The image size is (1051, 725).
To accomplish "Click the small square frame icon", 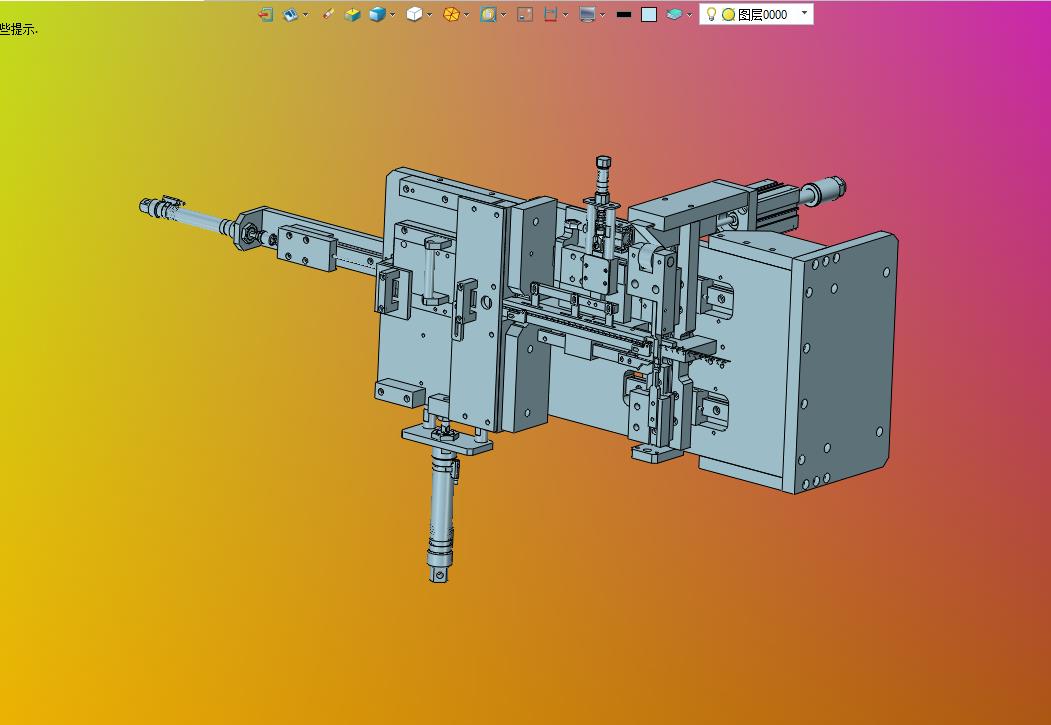I will point(525,14).
